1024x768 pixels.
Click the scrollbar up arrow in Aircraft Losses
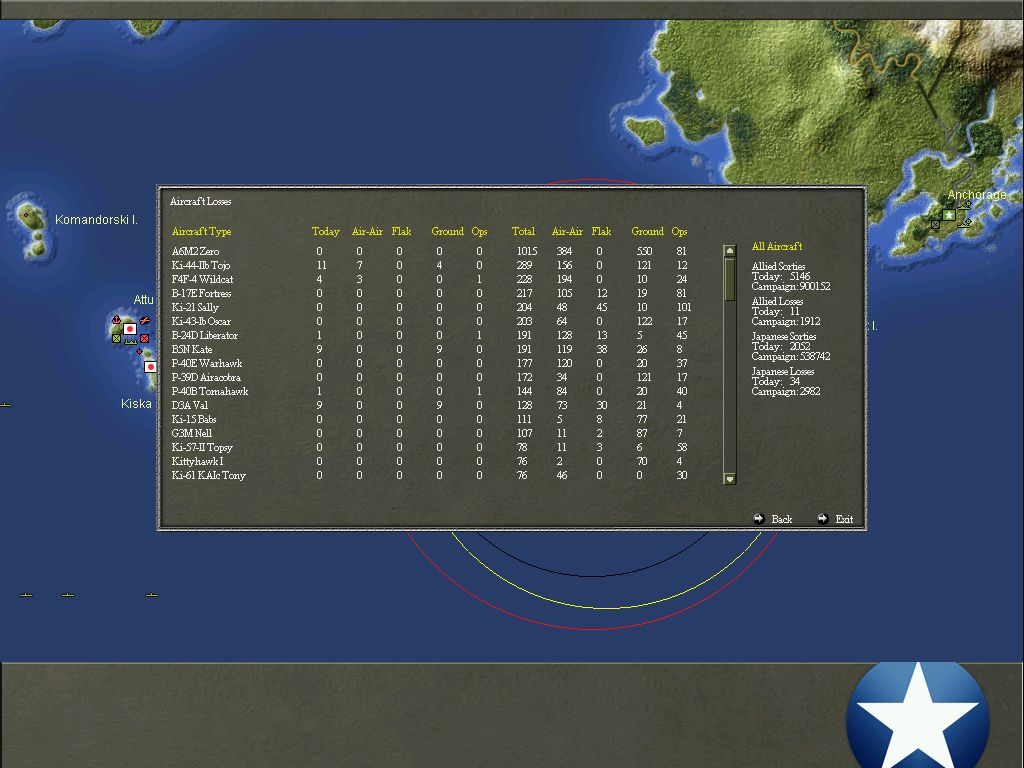pos(730,251)
